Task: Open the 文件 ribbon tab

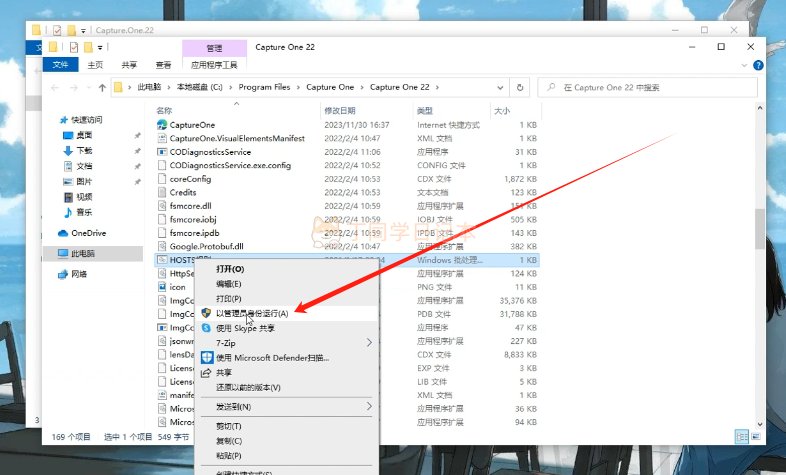Action: (60, 65)
